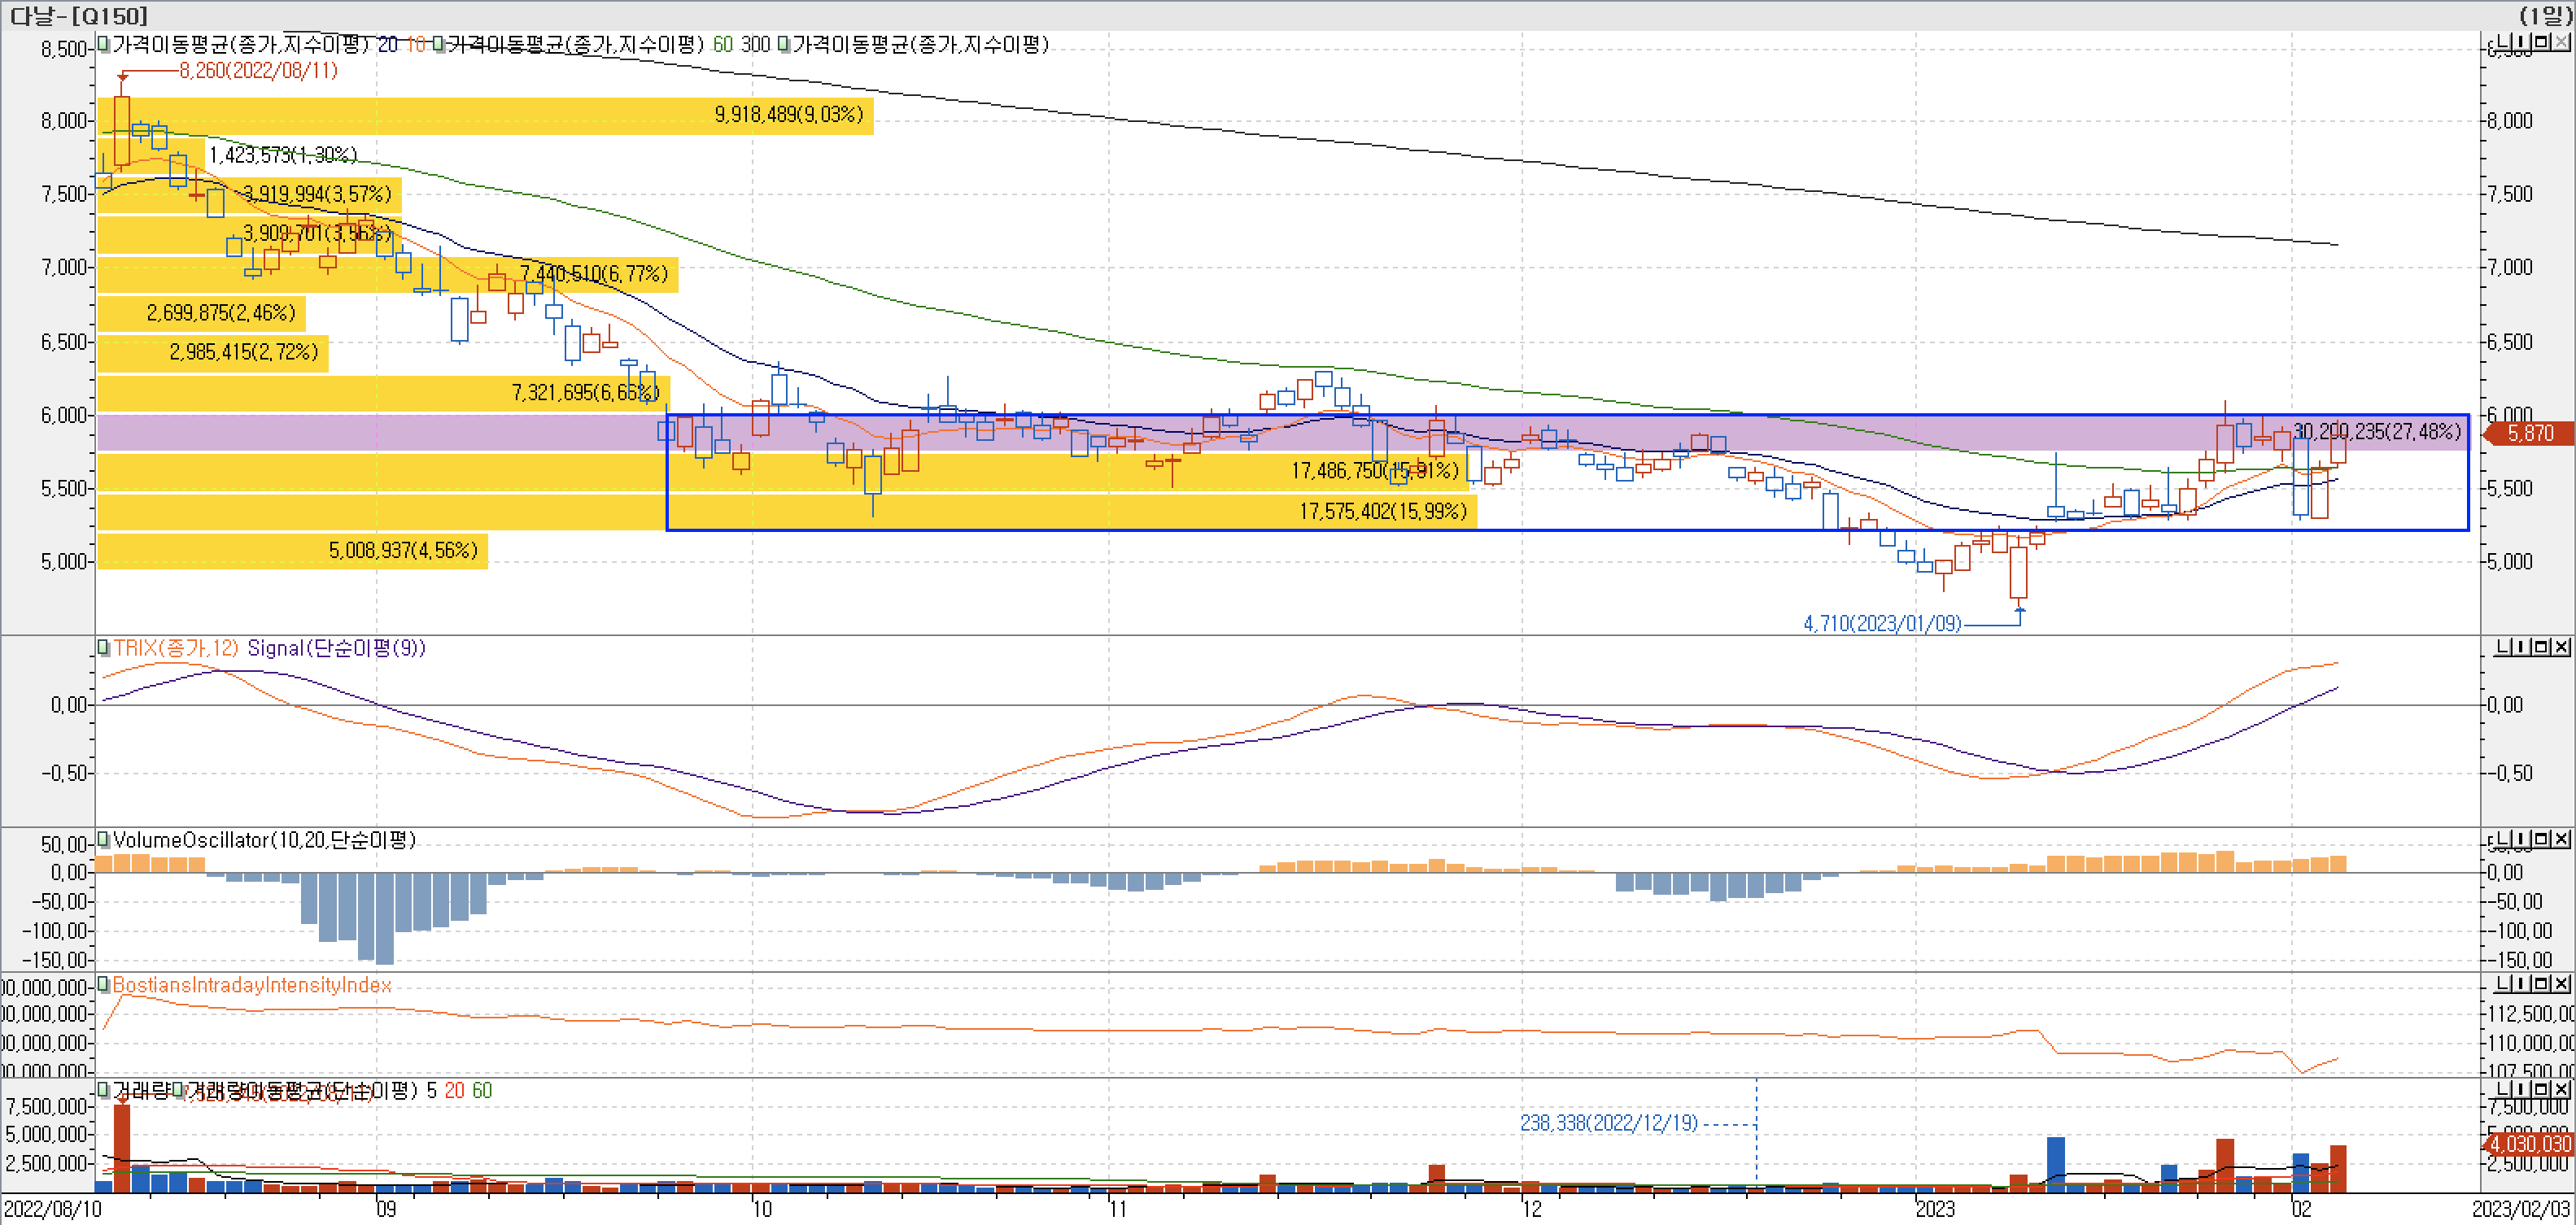Click the L-shaped icon in TRIX panel
This screenshot has width=2576, height=1225.
(x=2503, y=647)
